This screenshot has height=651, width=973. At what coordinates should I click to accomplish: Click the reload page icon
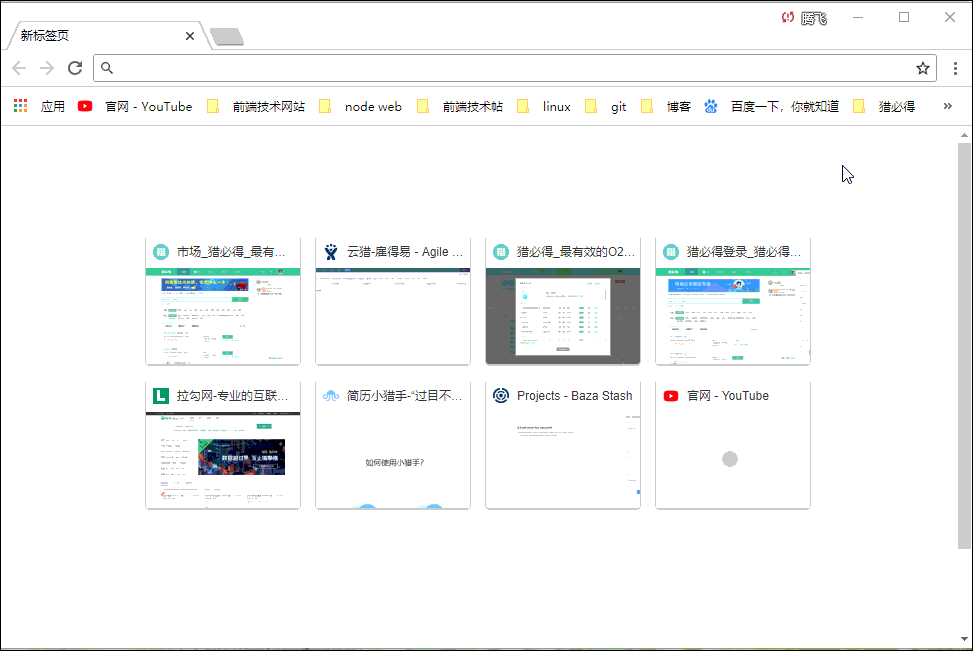click(x=74, y=68)
